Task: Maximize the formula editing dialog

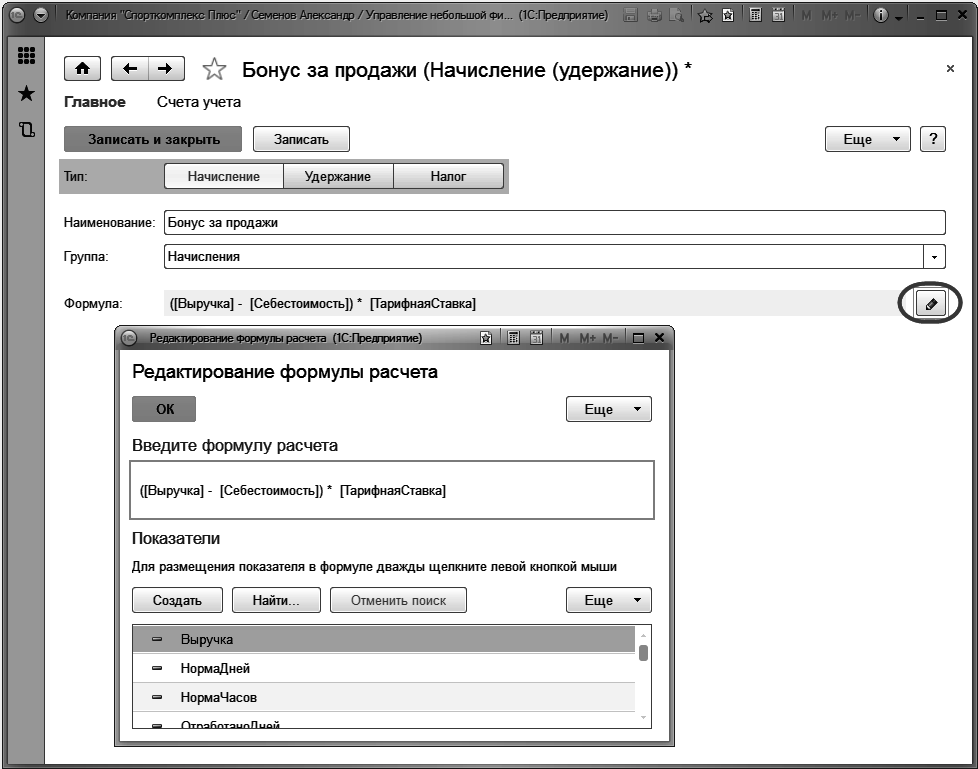Action: coord(638,338)
